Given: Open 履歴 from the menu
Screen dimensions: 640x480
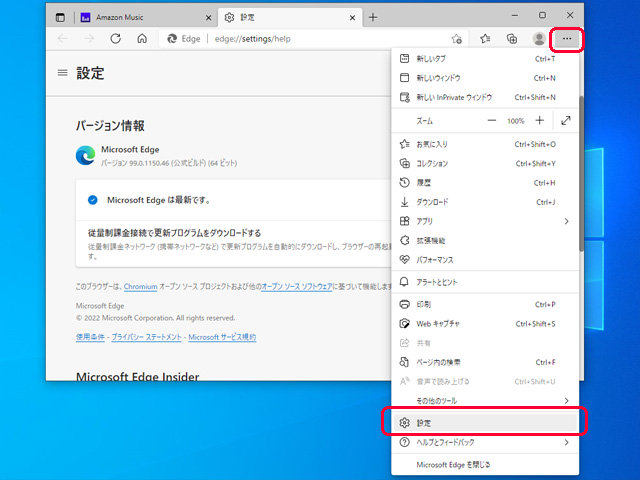Looking at the screenshot, I should click(x=485, y=182).
